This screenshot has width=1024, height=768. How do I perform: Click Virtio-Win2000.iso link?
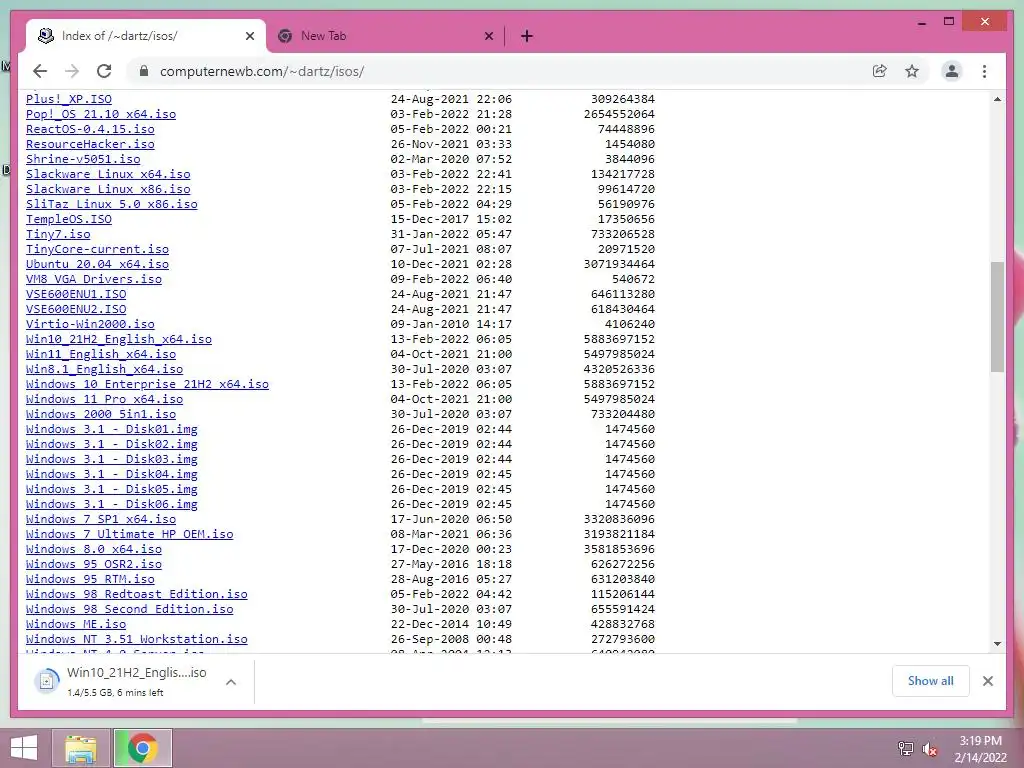(90, 325)
